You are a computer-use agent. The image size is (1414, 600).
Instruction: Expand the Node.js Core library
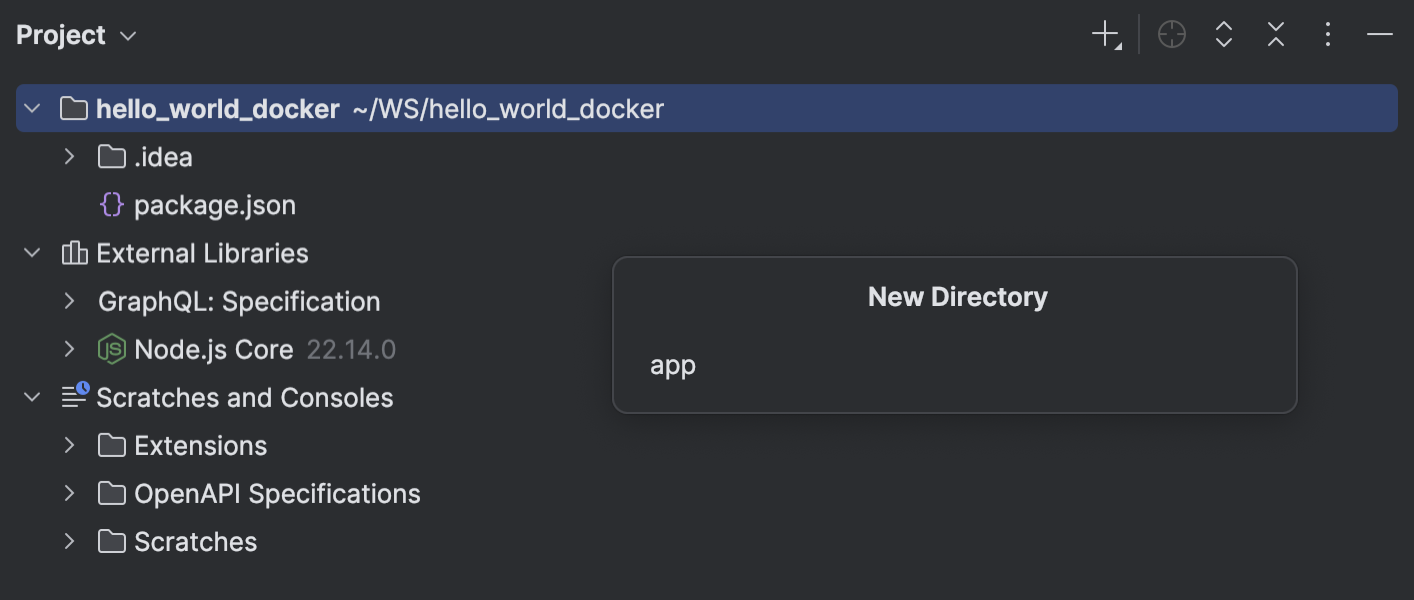68,349
